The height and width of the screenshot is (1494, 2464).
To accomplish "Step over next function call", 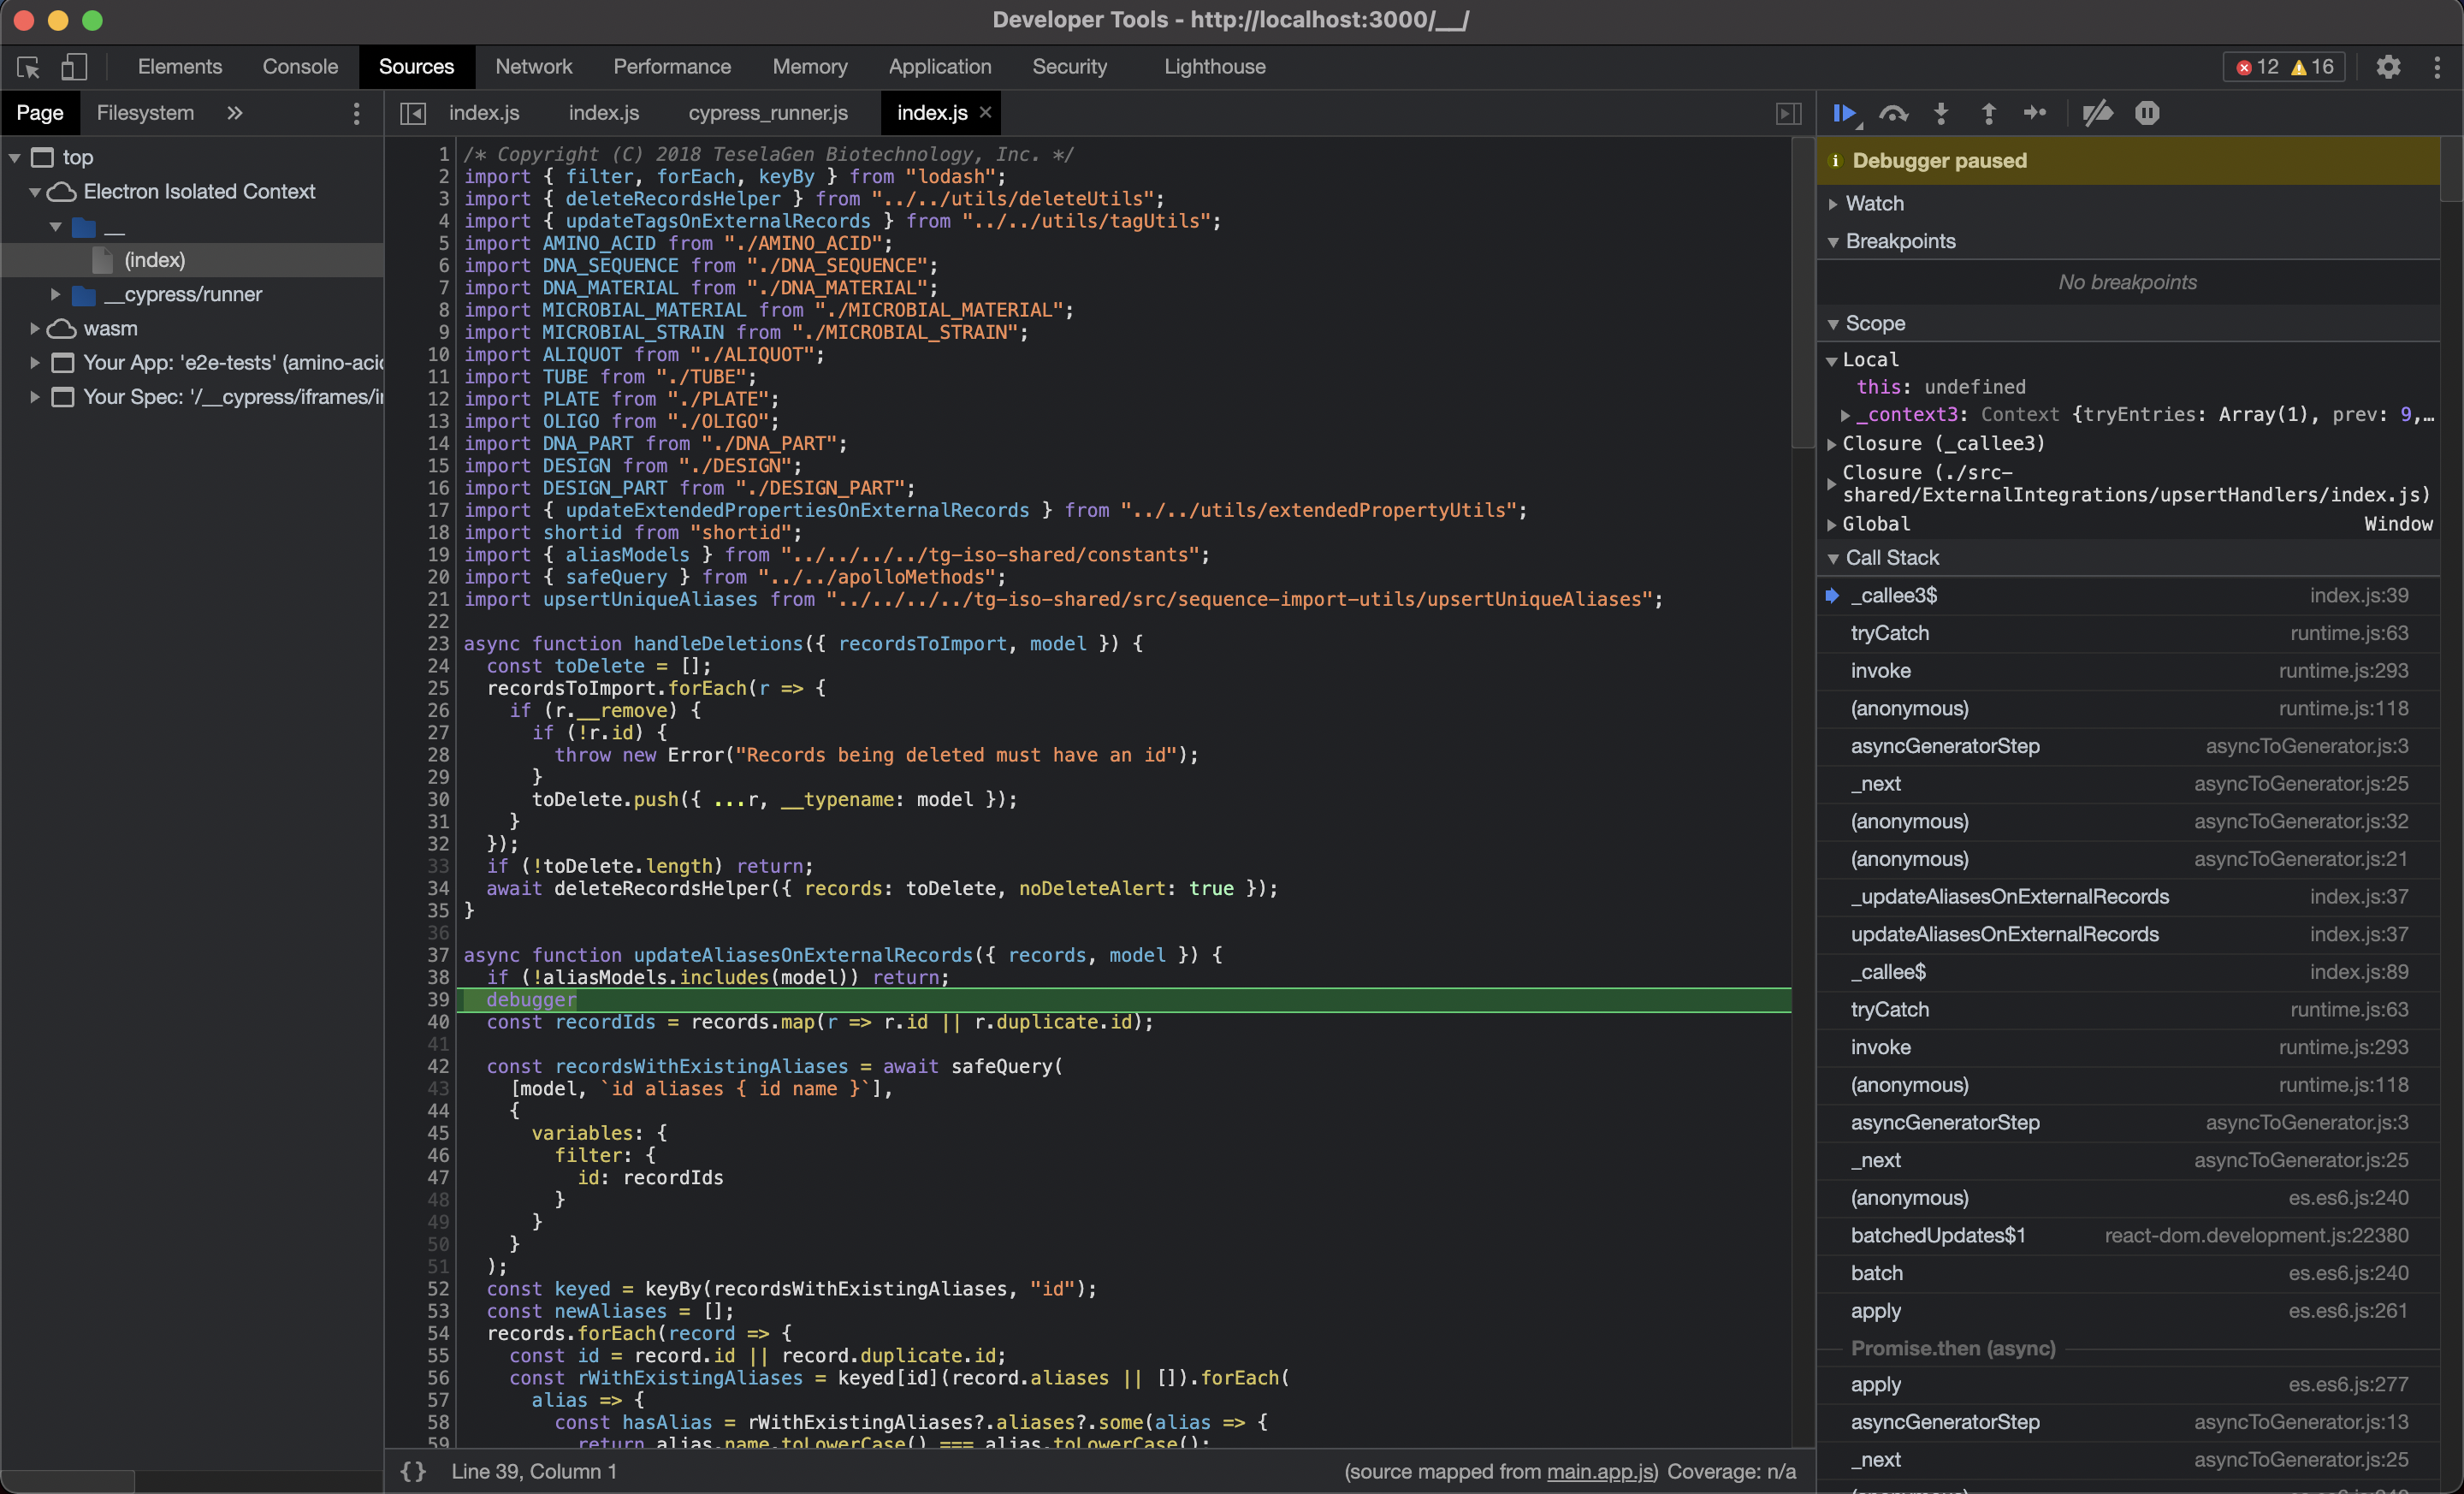I will 1893,113.
